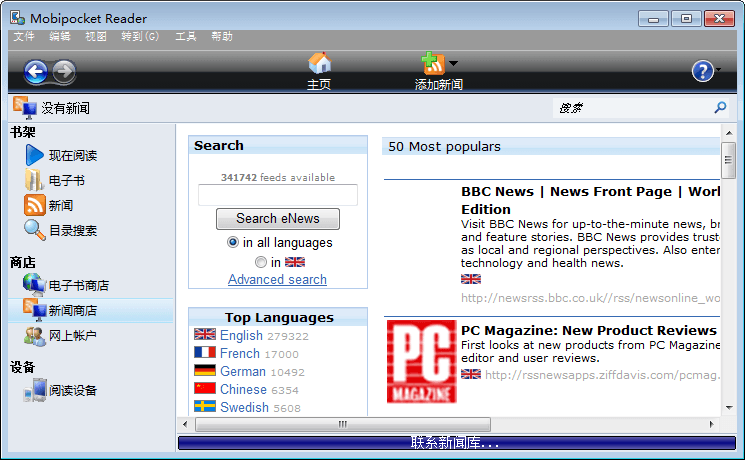Click the Chinese language link
Screen dimensions: 745x460
(243, 390)
